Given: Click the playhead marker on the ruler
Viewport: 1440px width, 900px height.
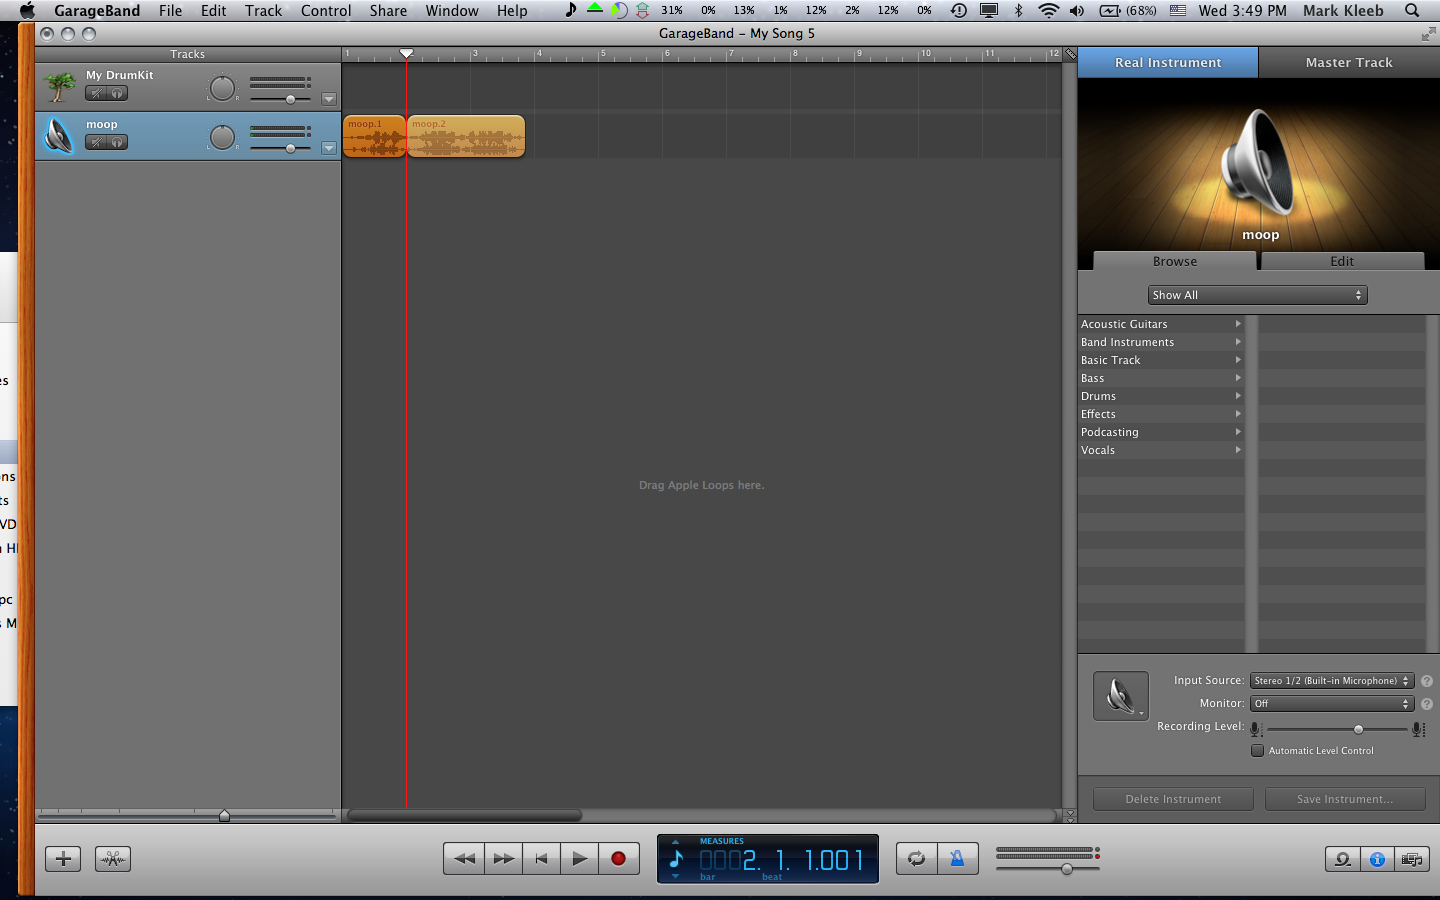Looking at the screenshot, I should coord(406,54).
